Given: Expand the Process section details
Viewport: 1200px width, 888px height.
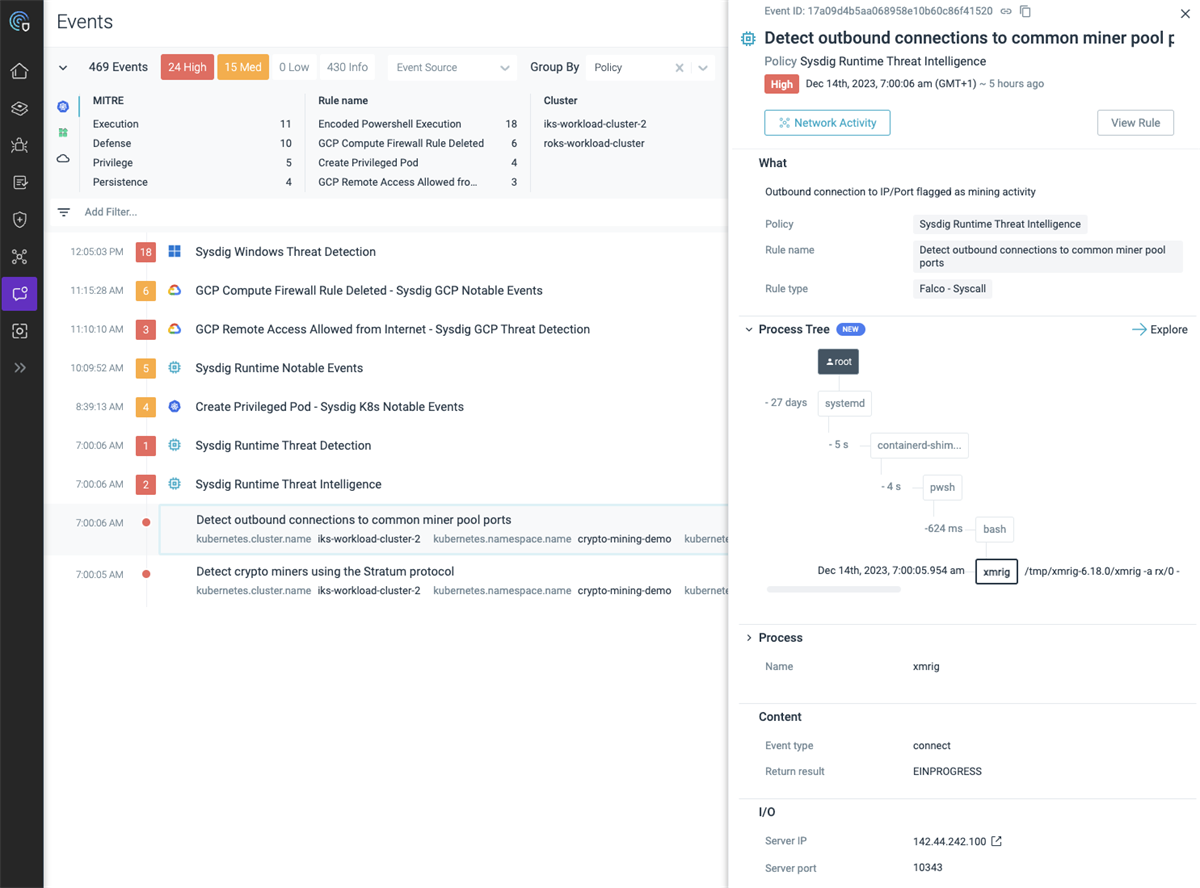Looking at the screenshot, I should (x=748, y=637).
